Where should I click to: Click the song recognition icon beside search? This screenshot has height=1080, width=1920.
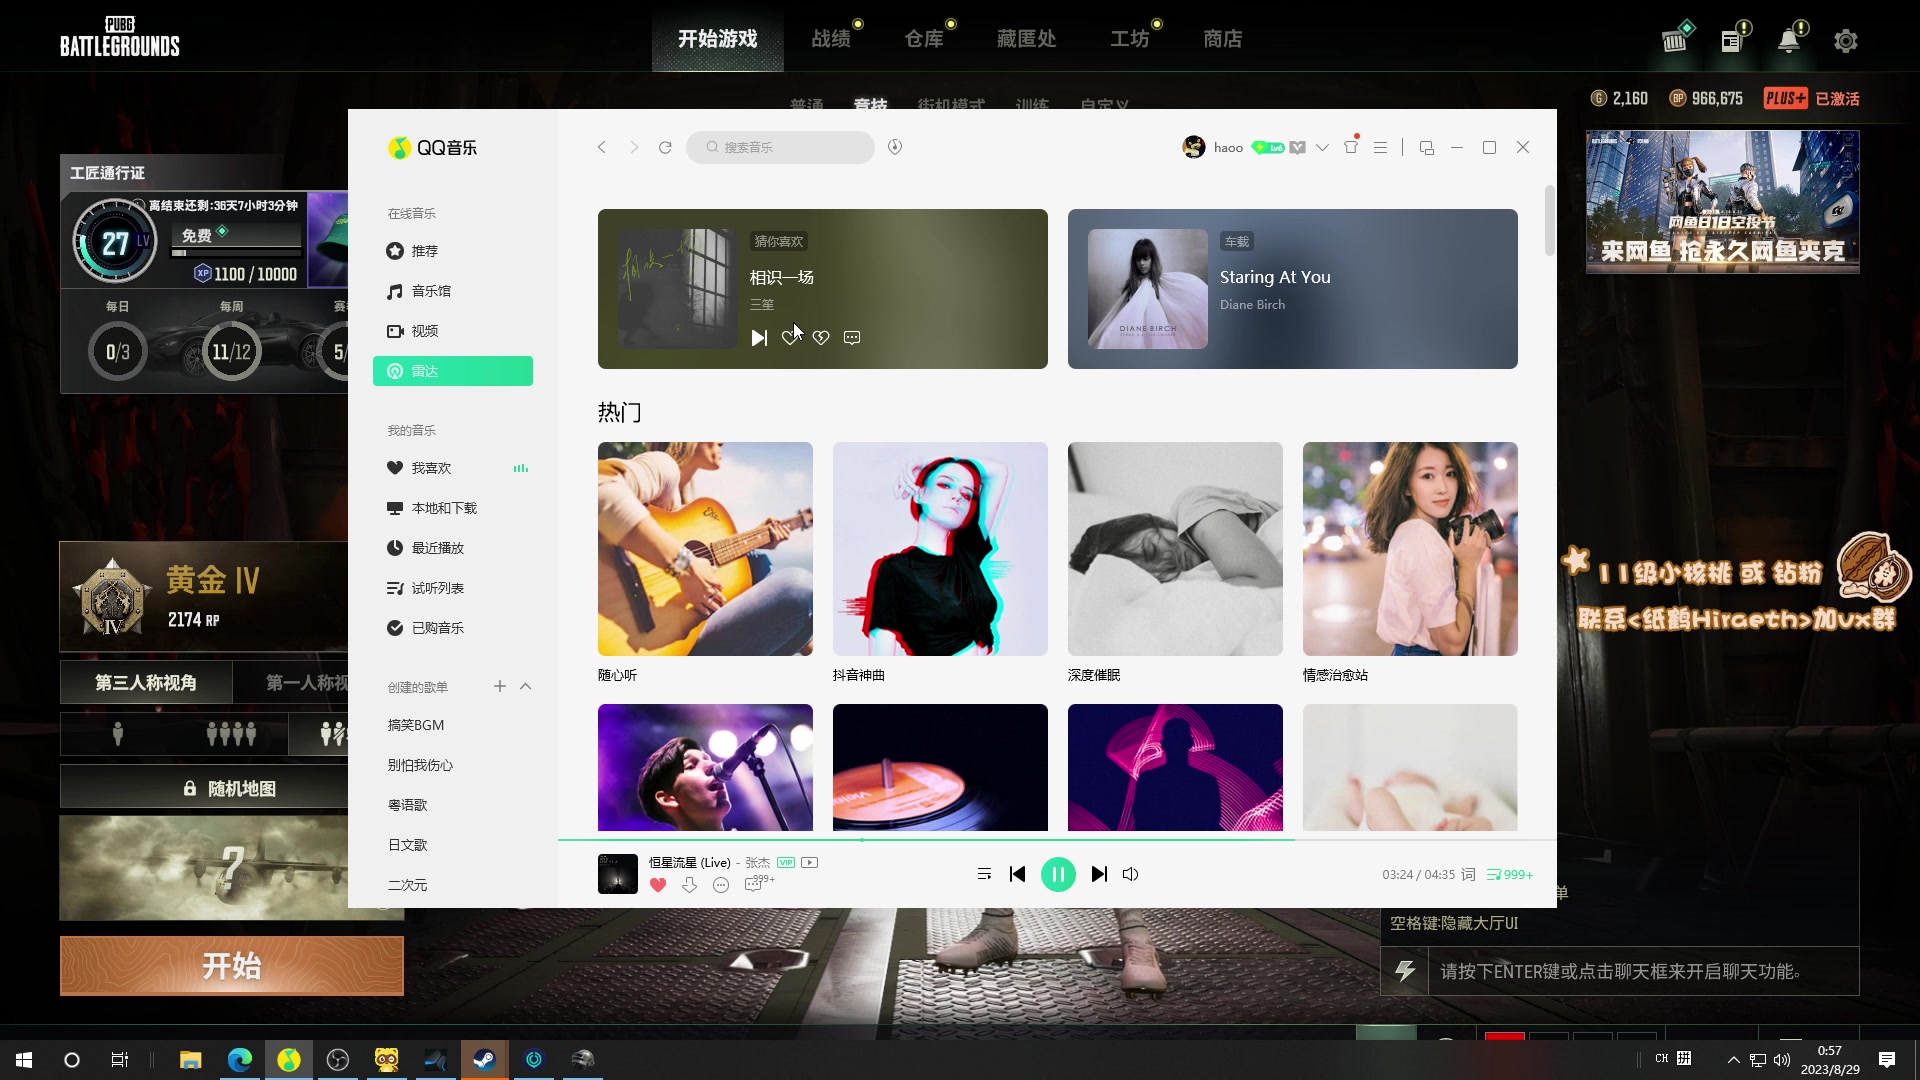895,147
